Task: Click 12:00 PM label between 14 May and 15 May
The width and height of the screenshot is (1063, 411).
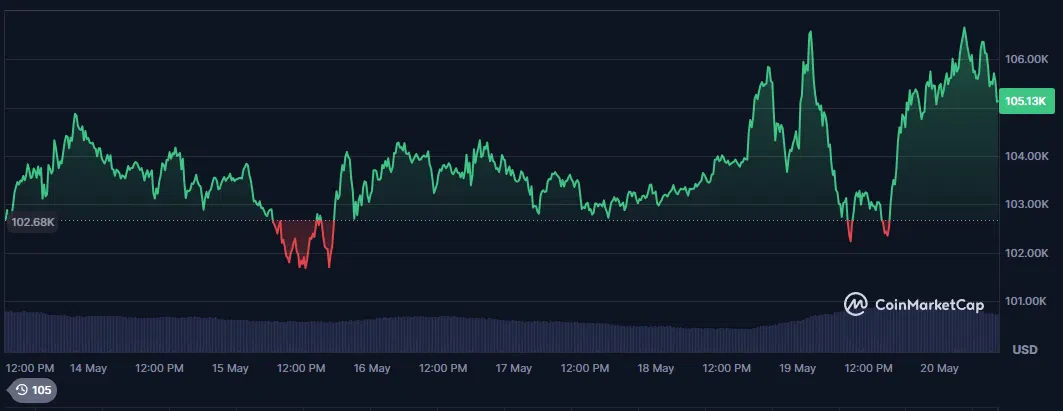Action: [159, 368]
